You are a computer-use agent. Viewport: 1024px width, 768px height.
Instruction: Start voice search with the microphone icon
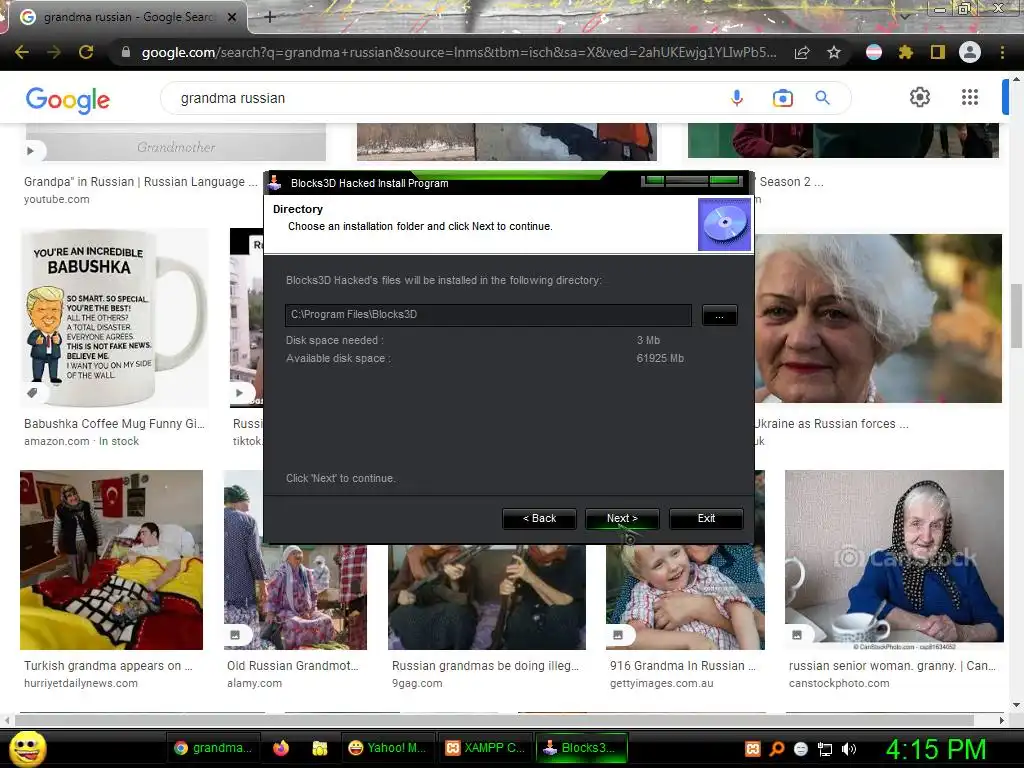737,98
